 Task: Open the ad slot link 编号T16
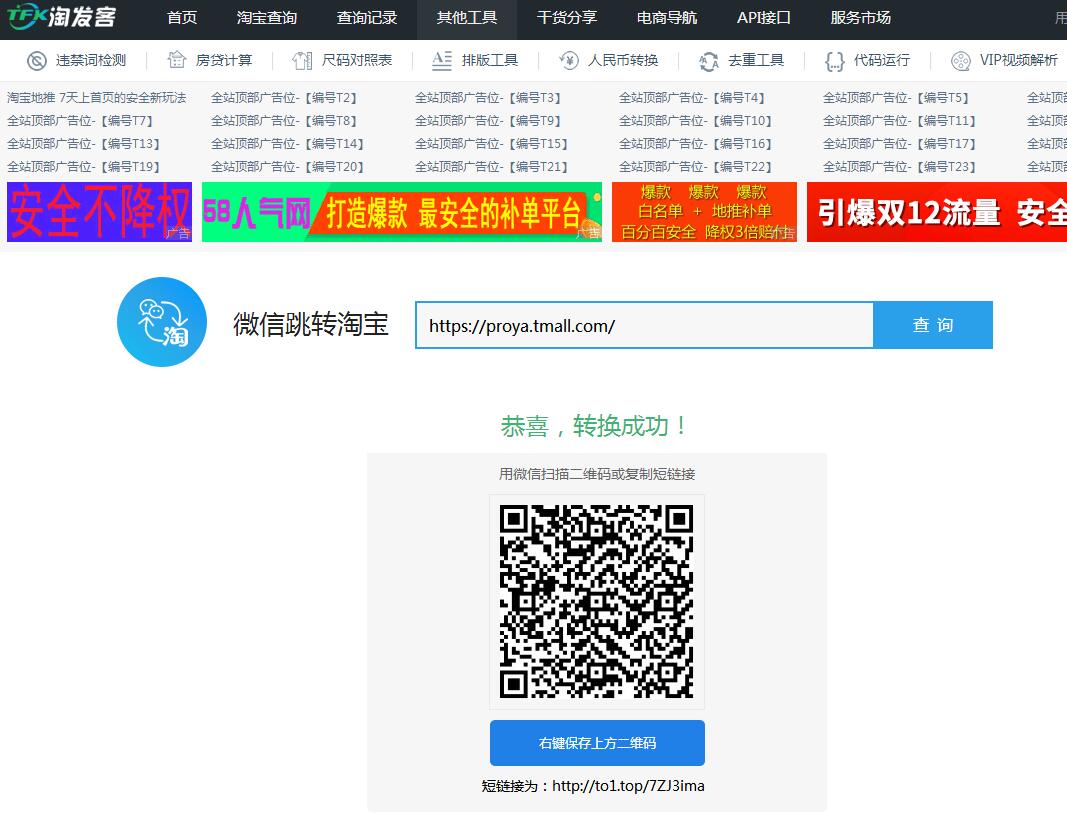pyautogui.click(x=695, y=144)
